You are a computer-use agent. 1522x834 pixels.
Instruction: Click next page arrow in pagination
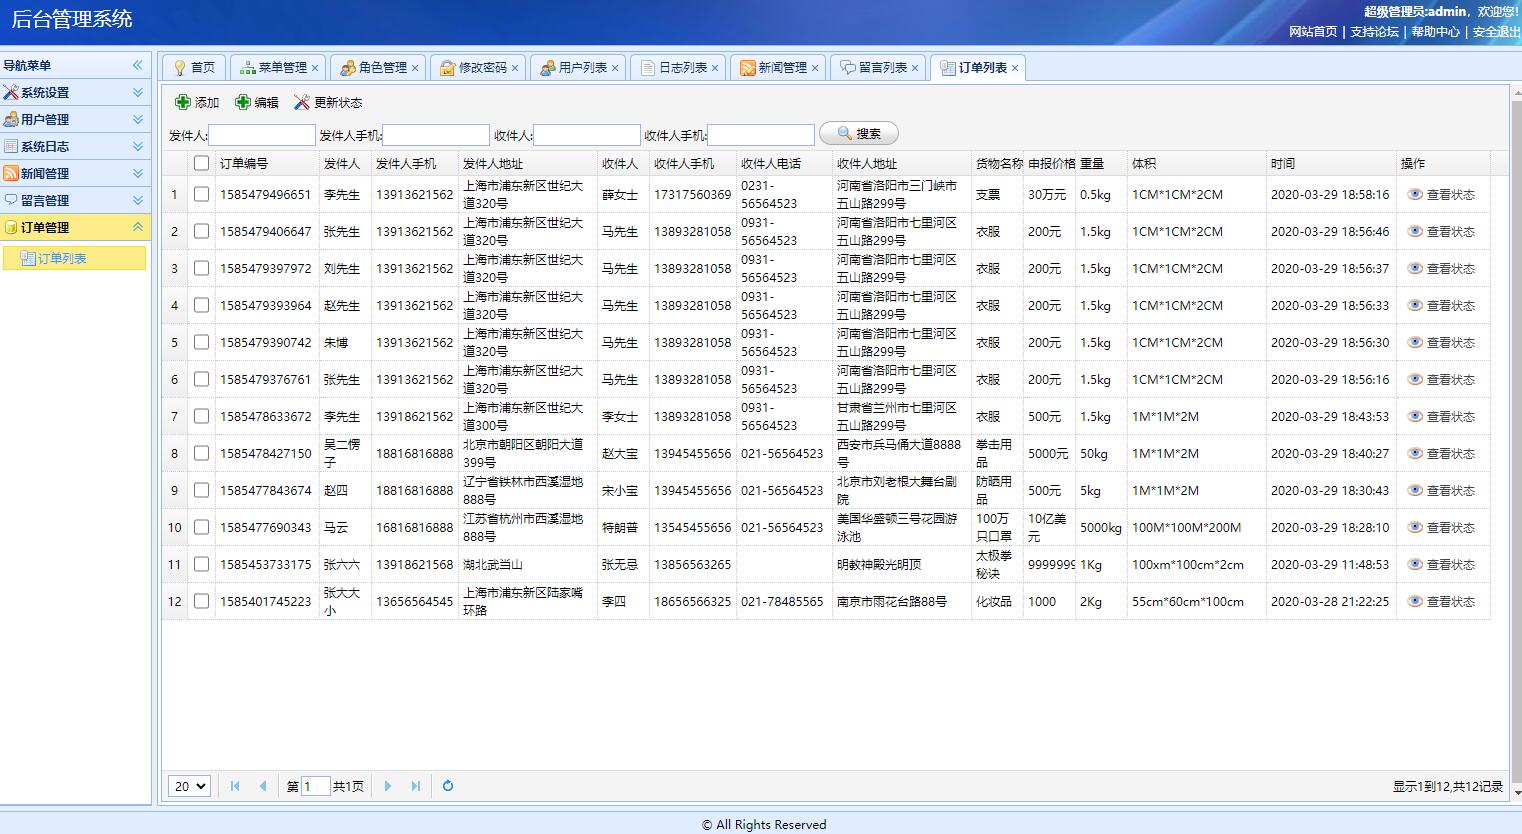388,786
